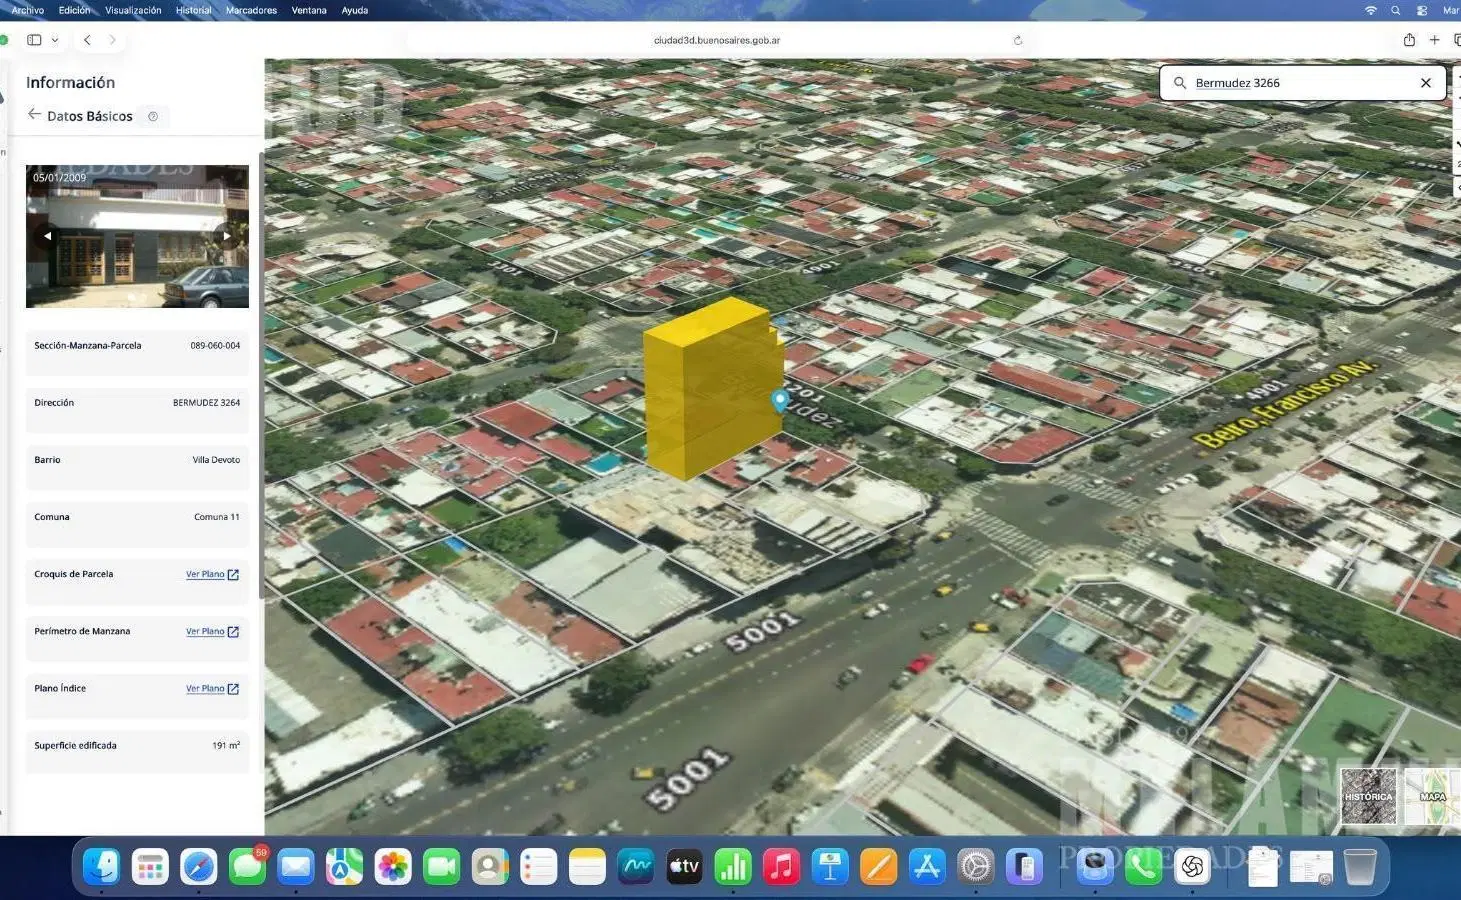
Task: Open Pages from the dock
Action: tap(878, 866)
